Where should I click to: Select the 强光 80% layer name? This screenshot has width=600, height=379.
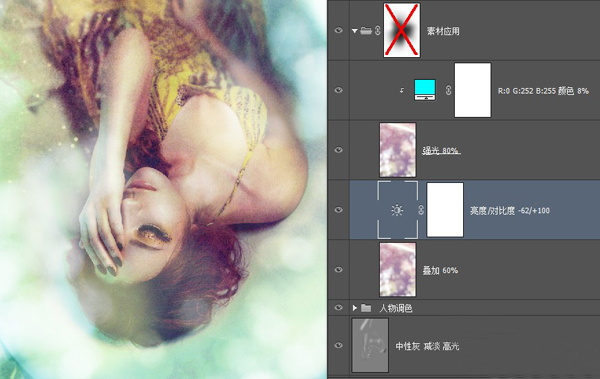(x=441, y=150)
